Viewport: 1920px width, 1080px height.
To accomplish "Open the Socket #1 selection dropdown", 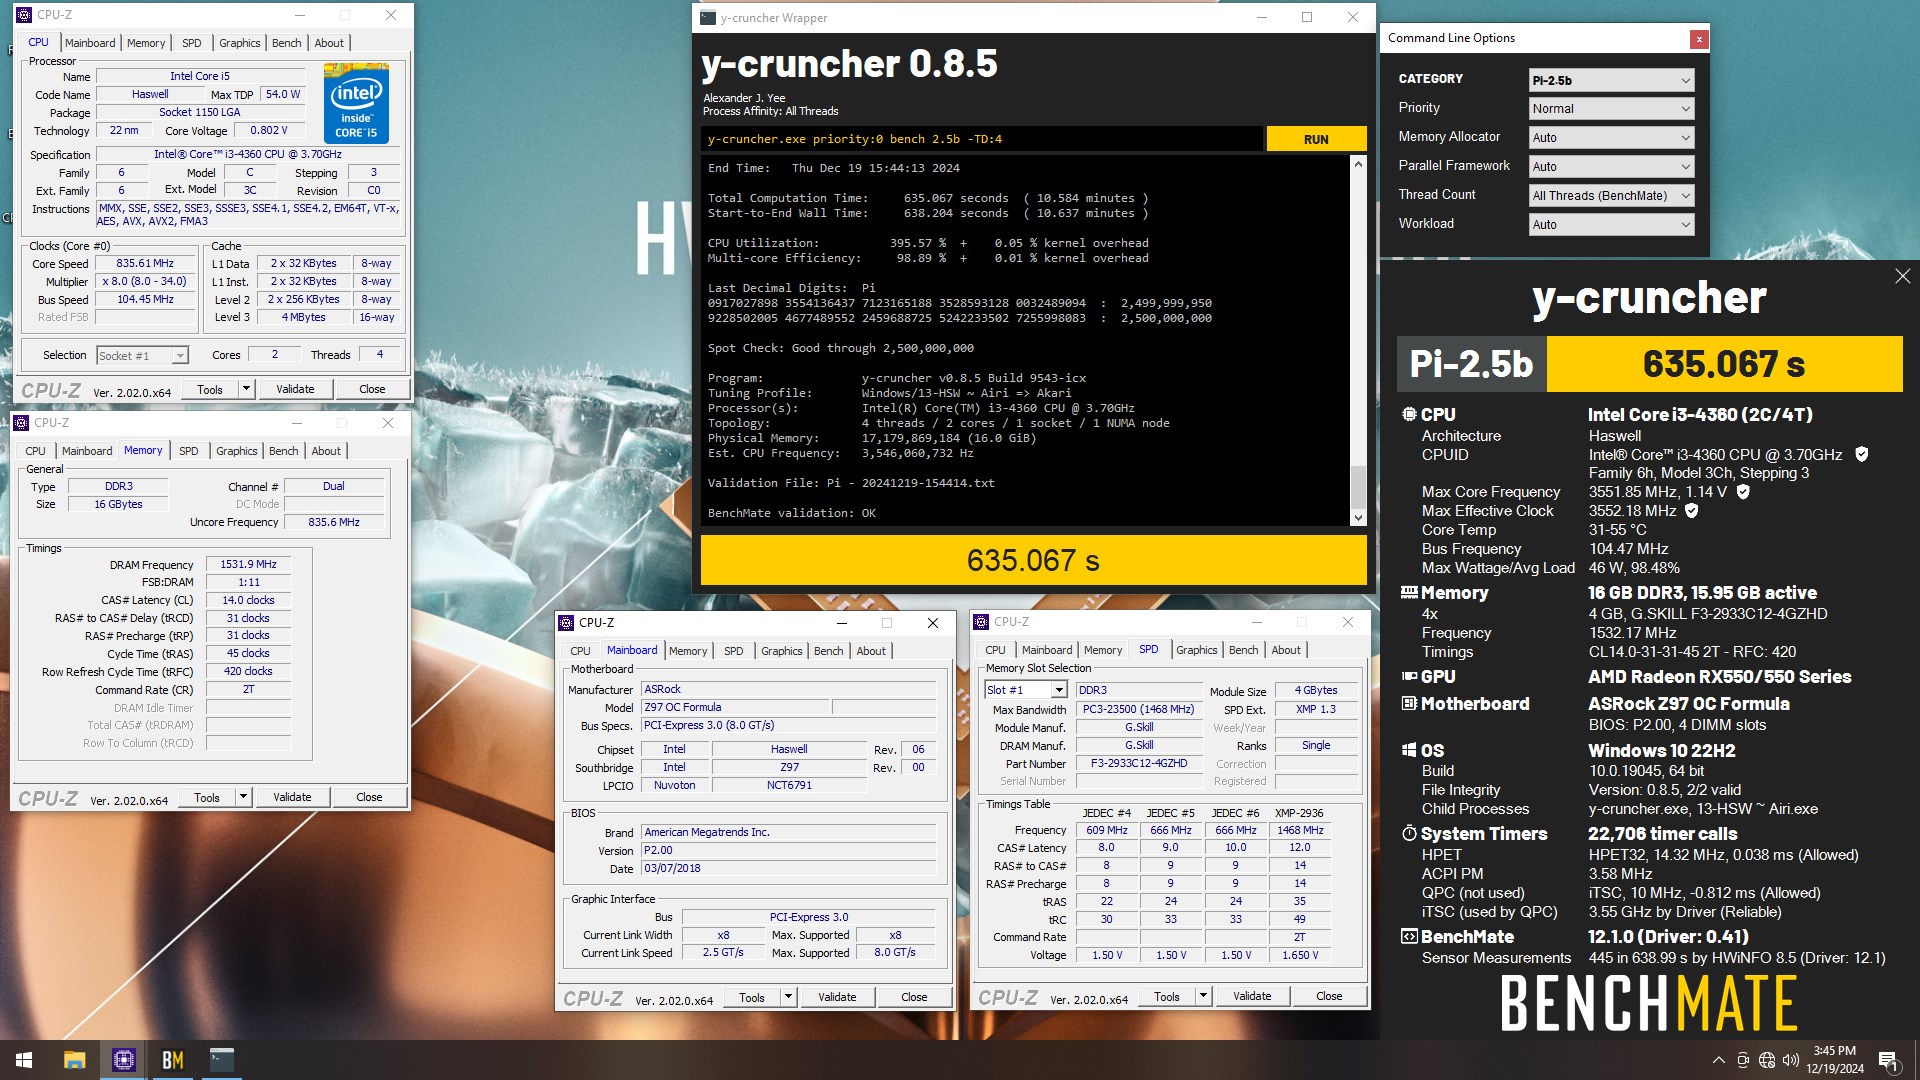I will [142, 356].
